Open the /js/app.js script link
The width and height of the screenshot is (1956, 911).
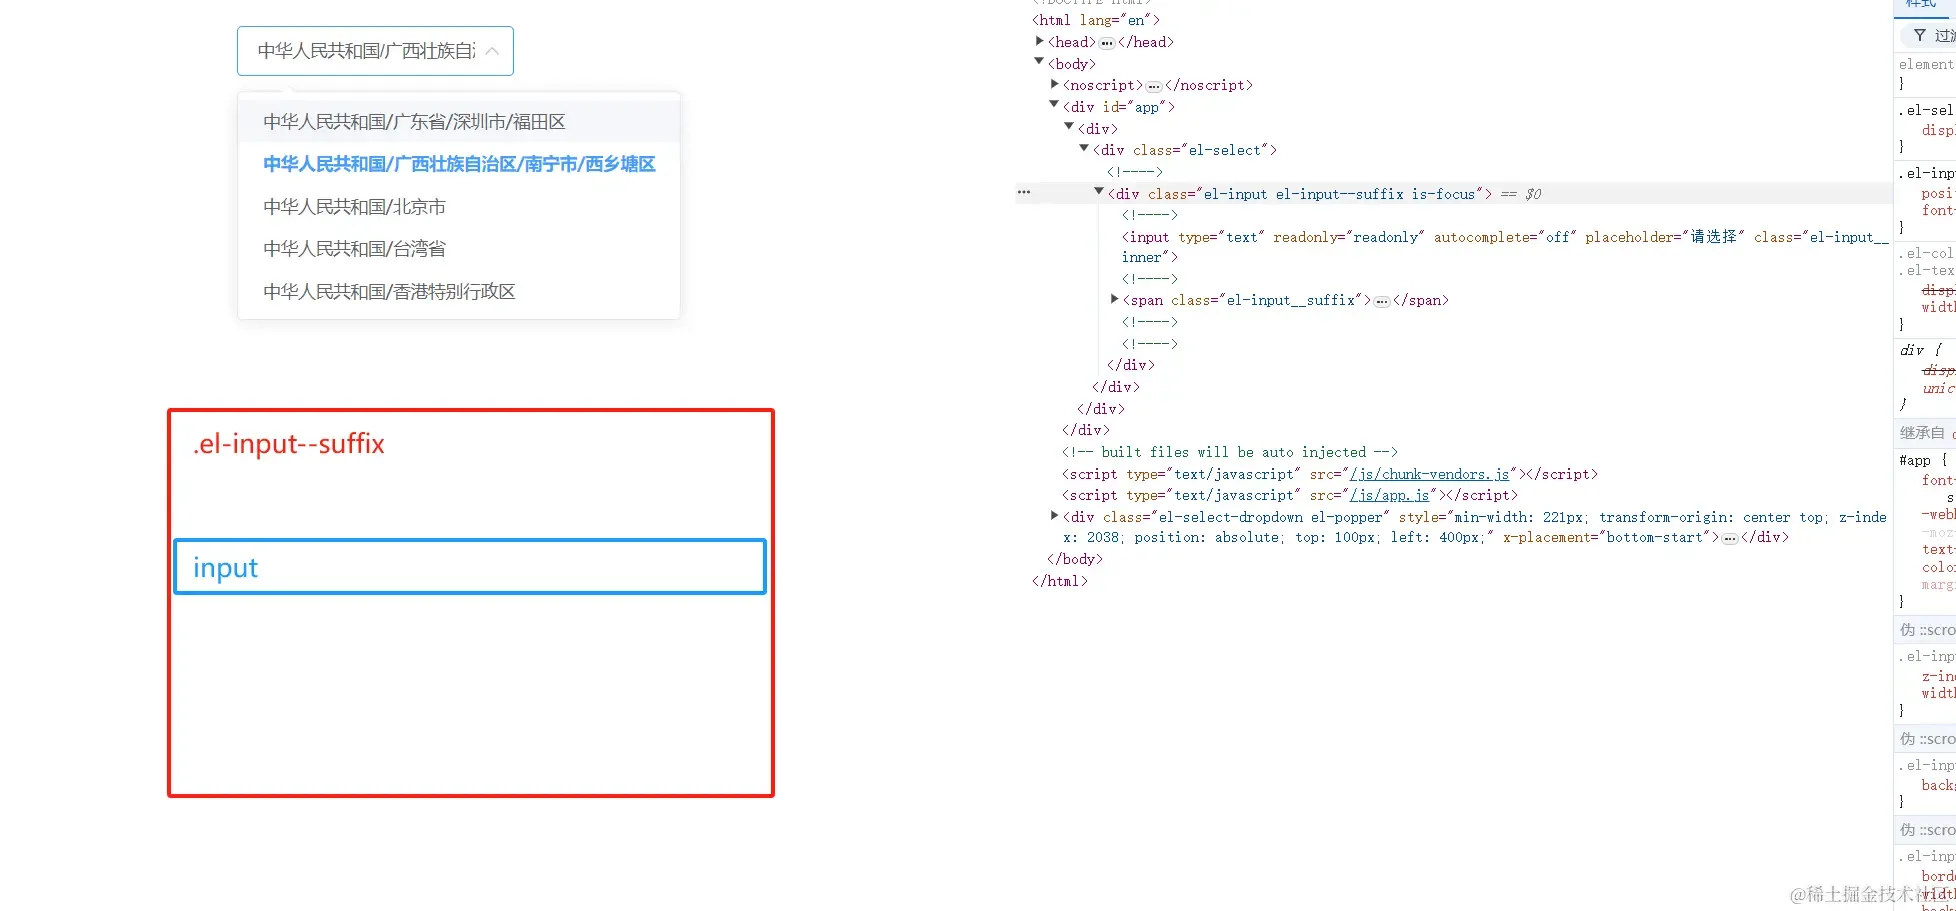pos(1389,495)
